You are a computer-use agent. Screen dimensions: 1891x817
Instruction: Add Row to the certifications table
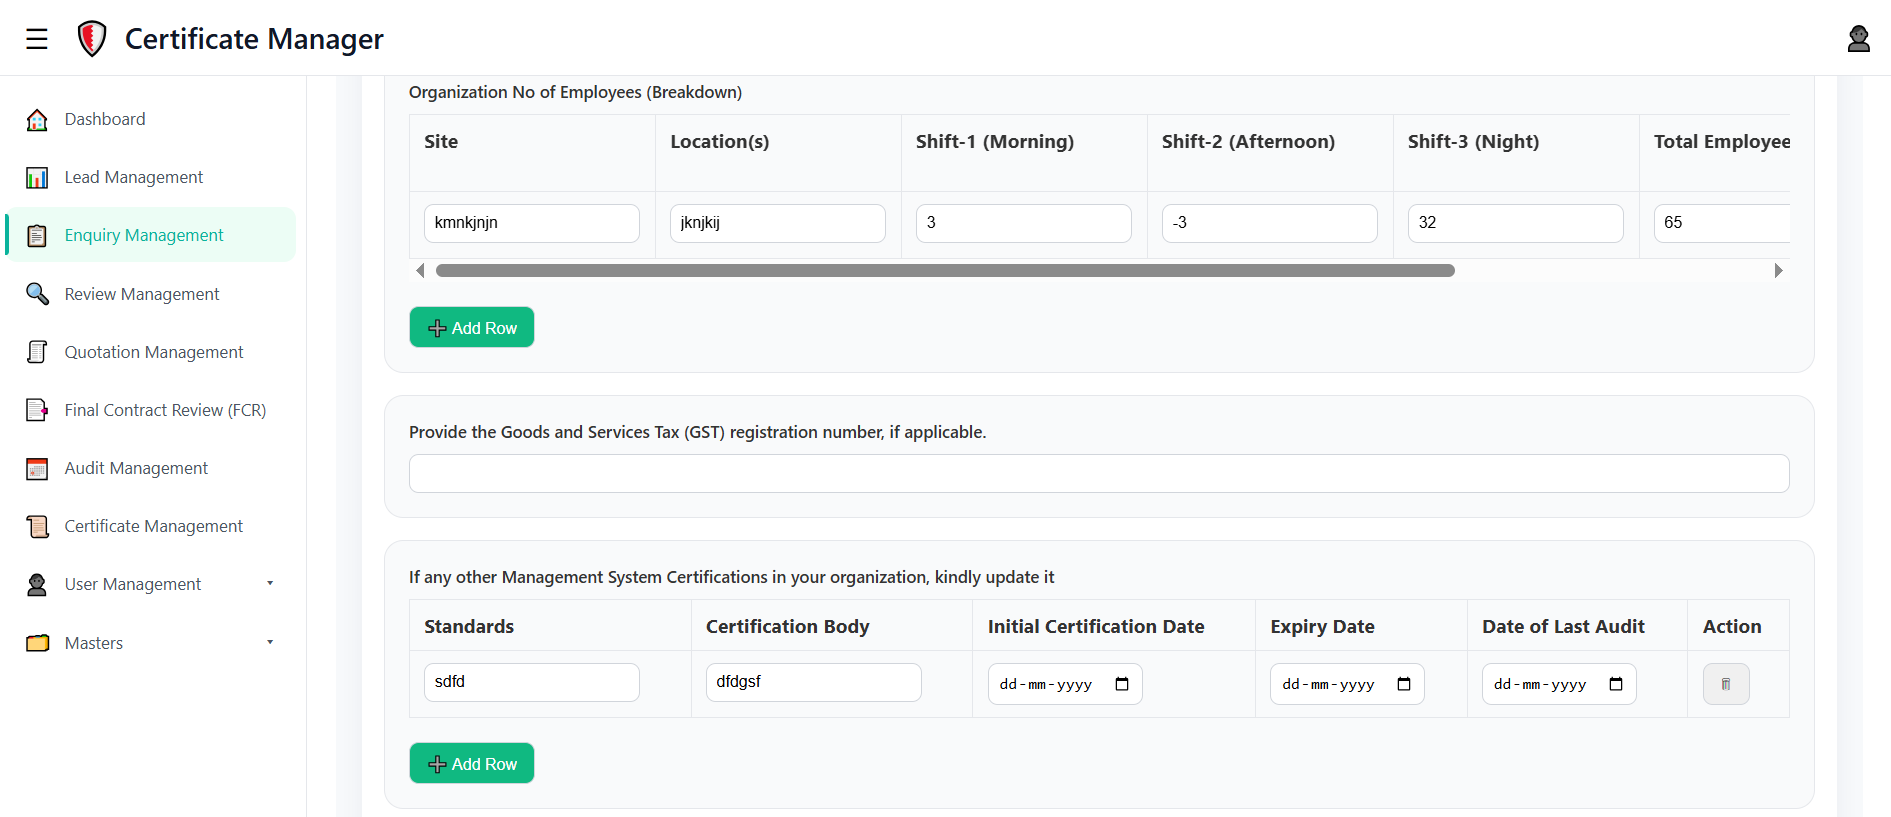(472, 763)
